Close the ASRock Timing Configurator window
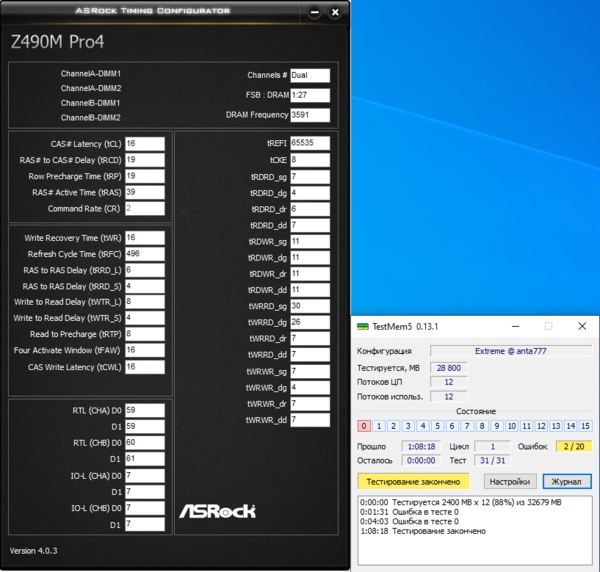Screen dimensions: 600x572 (x=335, y=12)
